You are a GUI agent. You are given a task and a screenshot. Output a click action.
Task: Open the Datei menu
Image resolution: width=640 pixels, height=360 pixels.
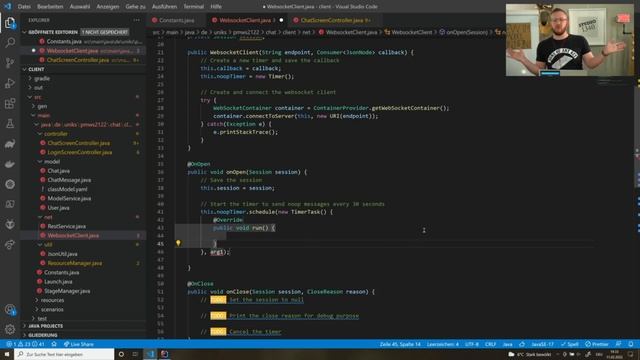(x=24, y=7)
